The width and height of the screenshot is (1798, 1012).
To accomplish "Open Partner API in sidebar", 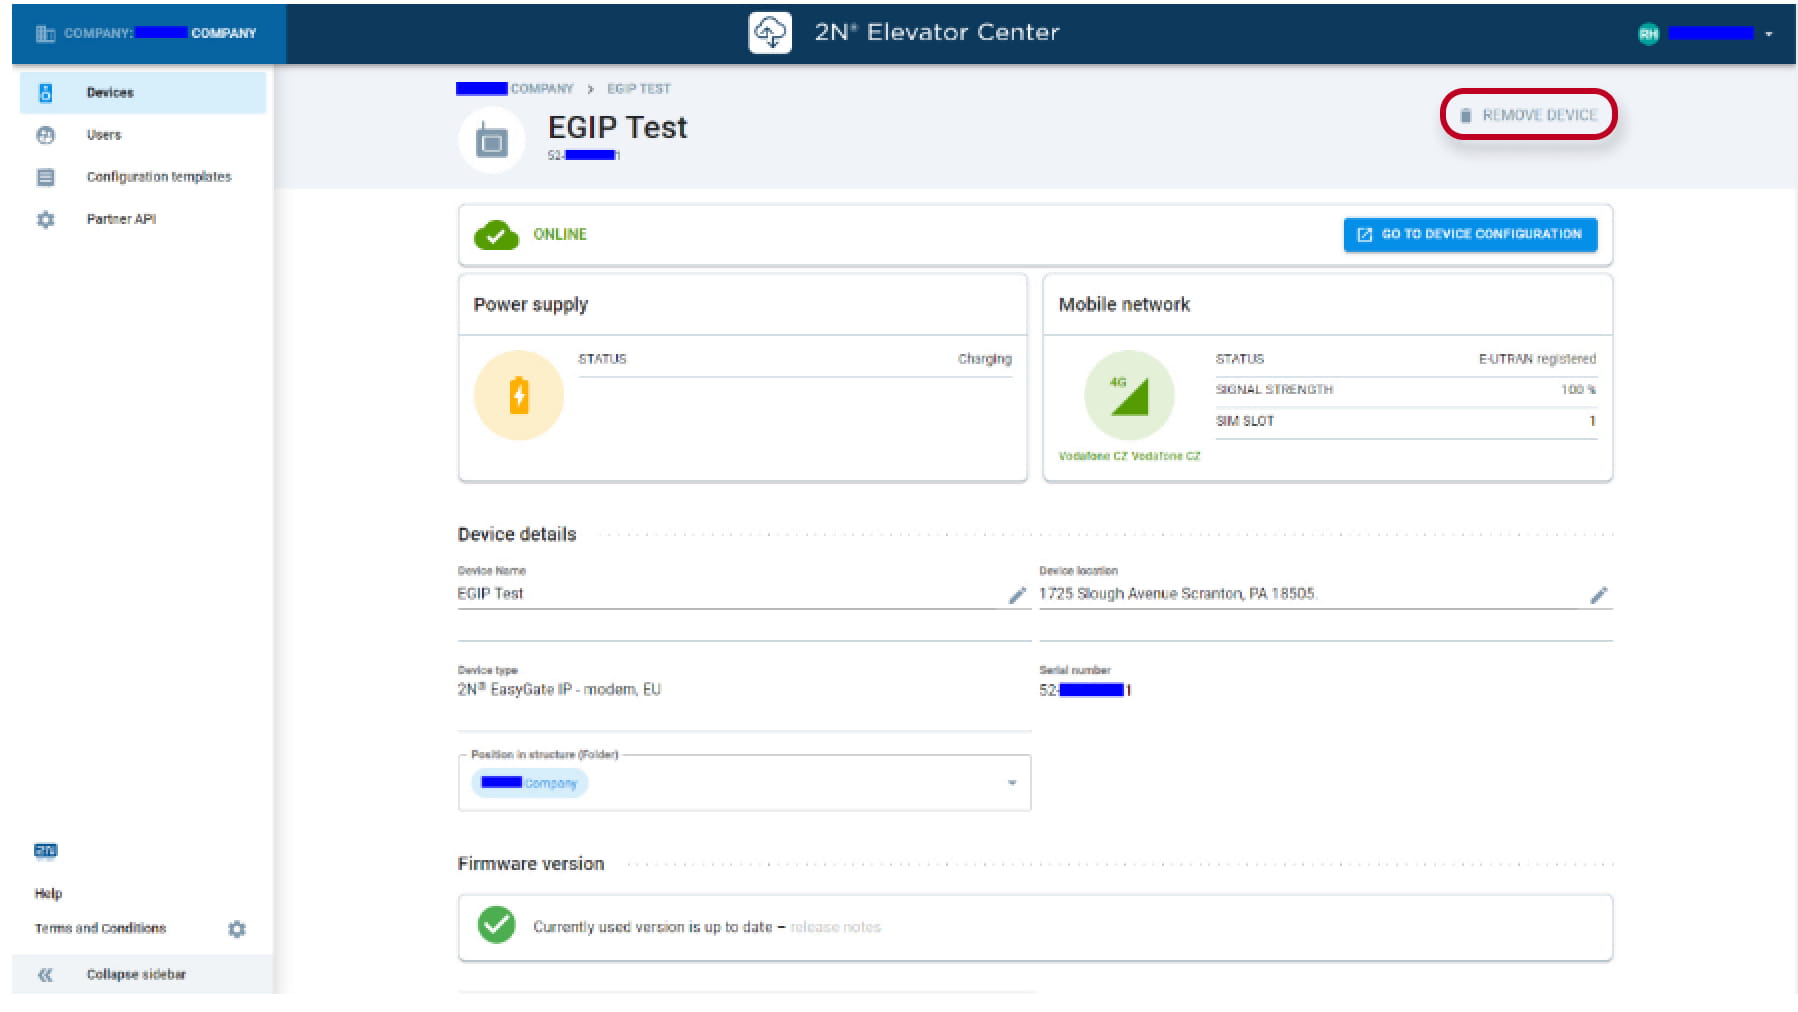I will point(143,219).
